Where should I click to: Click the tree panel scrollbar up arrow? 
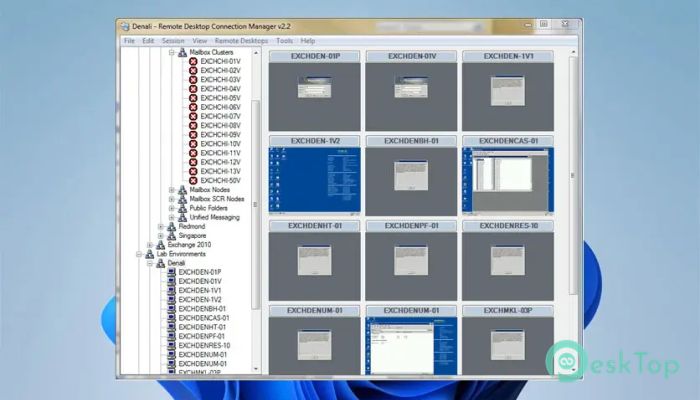pos(256,53)
